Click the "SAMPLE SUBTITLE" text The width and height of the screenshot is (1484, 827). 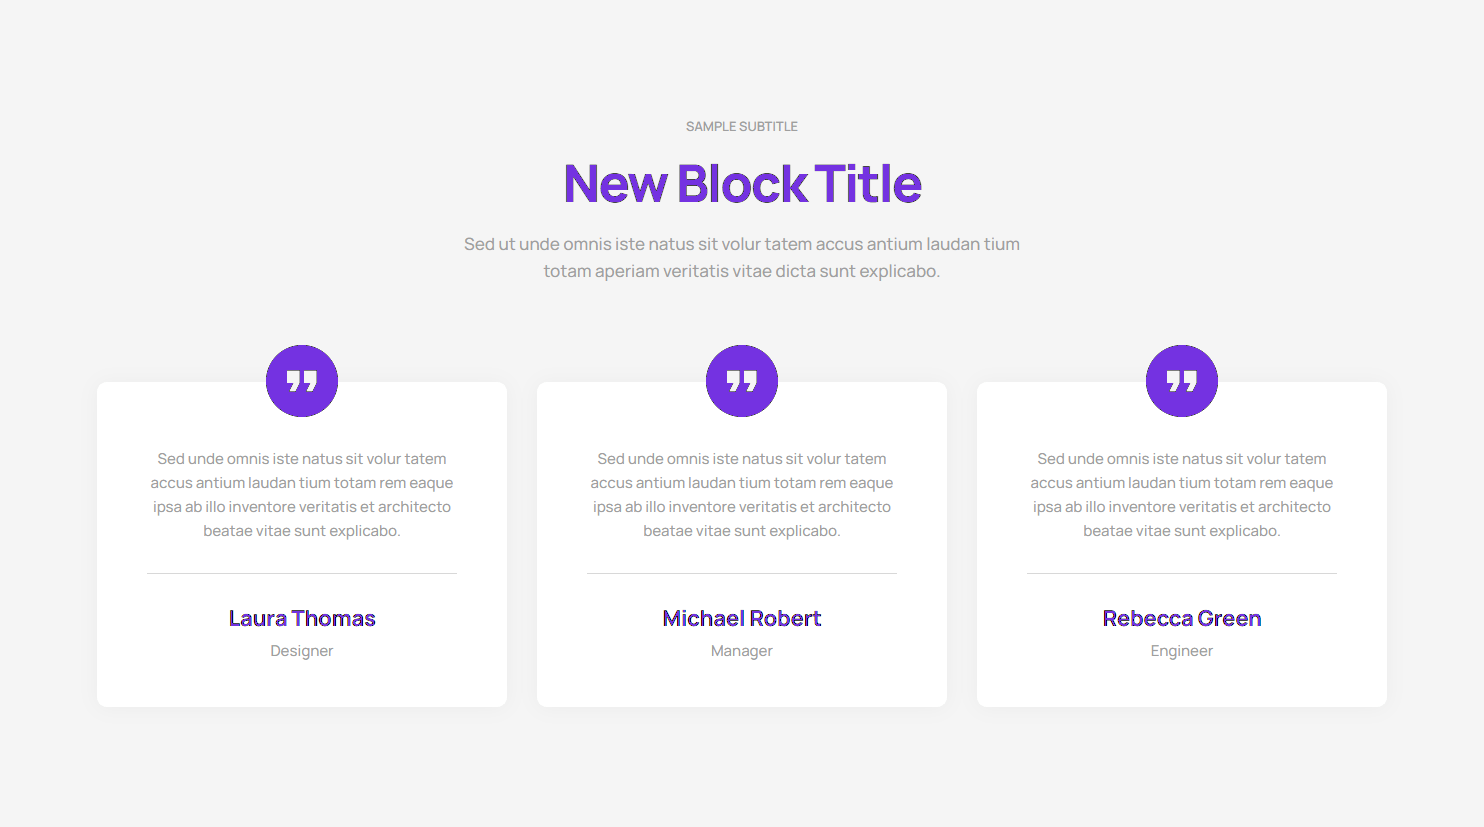742,127
